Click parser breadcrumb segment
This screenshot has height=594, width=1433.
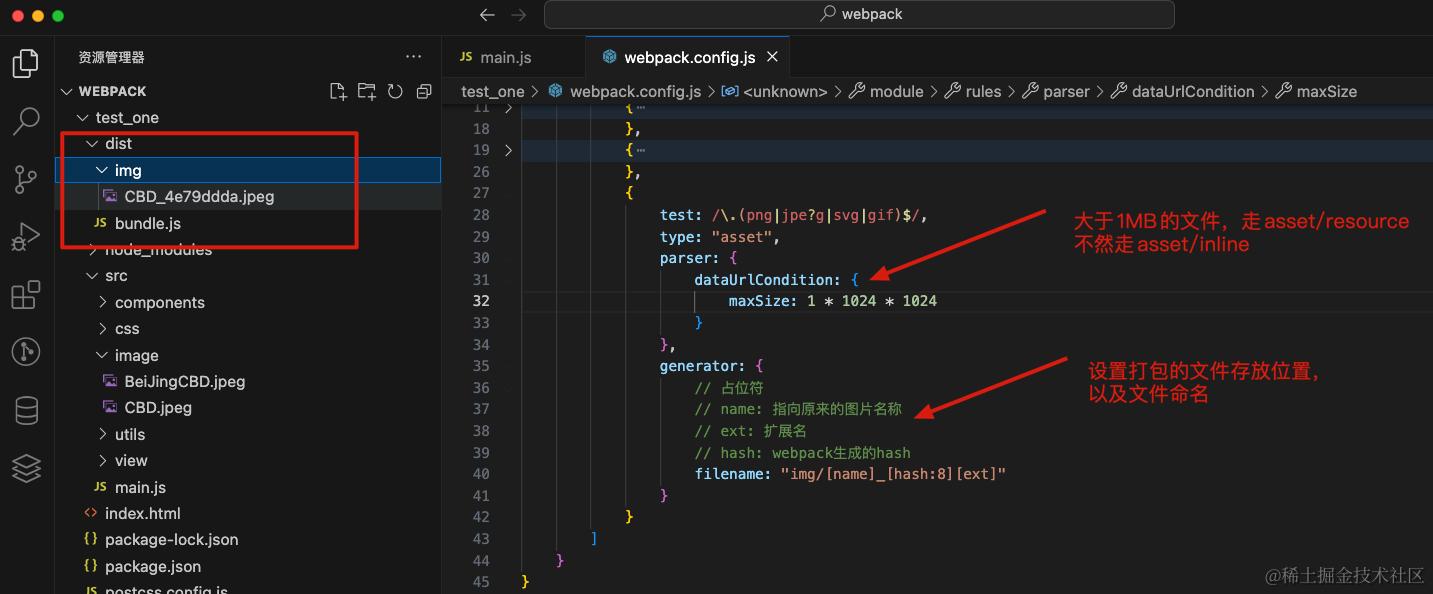pos(1066,91)
